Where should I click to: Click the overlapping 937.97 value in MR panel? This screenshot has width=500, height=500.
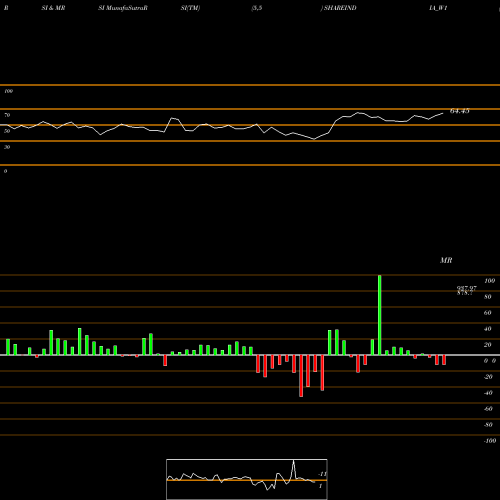click(x=467, y=288)
